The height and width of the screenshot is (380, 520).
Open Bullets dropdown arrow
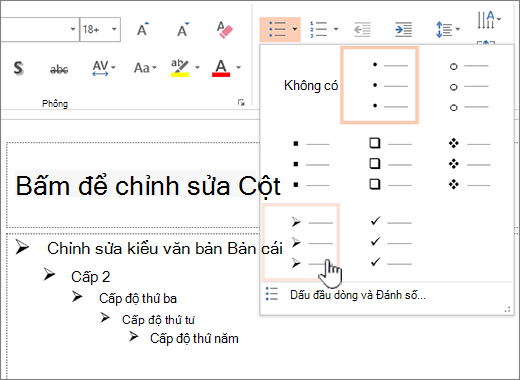click(295, 29)
